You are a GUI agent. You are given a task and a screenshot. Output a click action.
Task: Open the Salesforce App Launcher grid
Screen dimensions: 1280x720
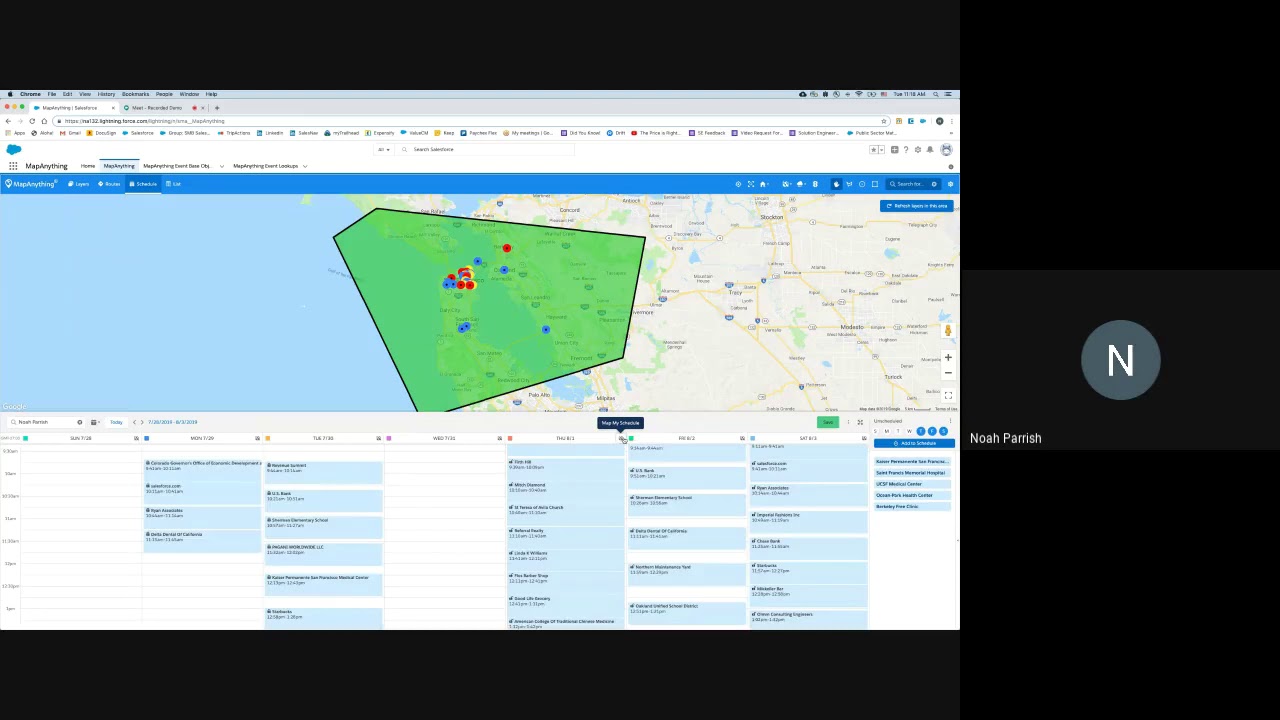(x=13, y=166)
